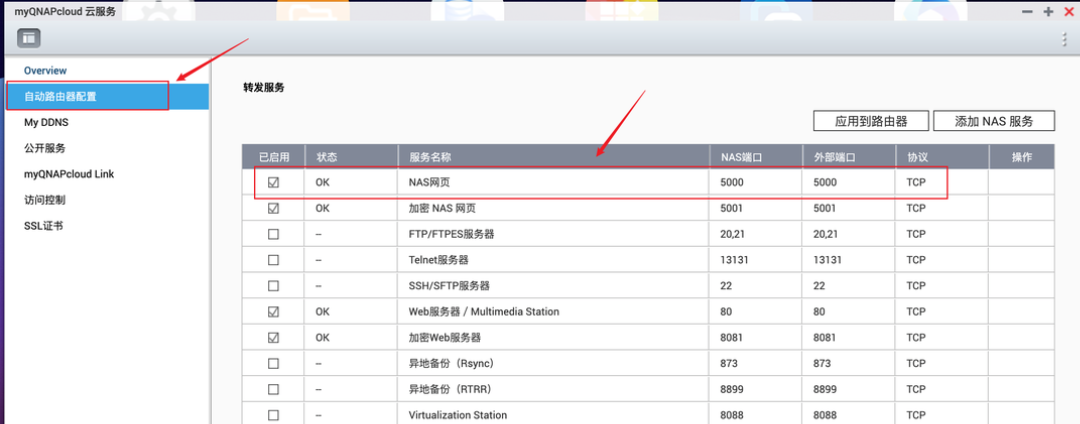
Task: Click TCP protocol in NAS网页 row
Action: [915, 182]
